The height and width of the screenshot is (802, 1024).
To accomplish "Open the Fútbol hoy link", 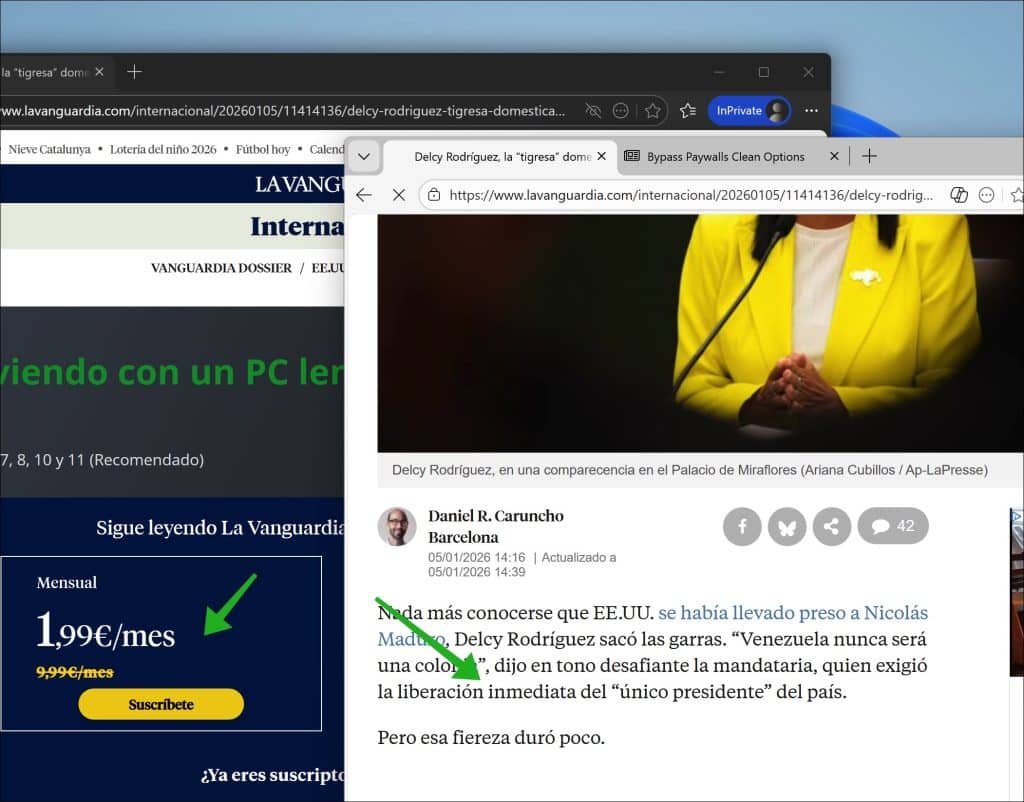I will pos(263,148).
